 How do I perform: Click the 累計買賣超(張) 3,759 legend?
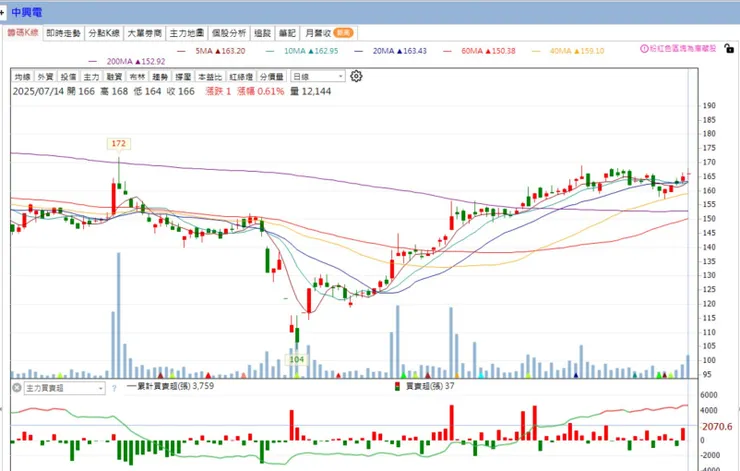(170, 386)
